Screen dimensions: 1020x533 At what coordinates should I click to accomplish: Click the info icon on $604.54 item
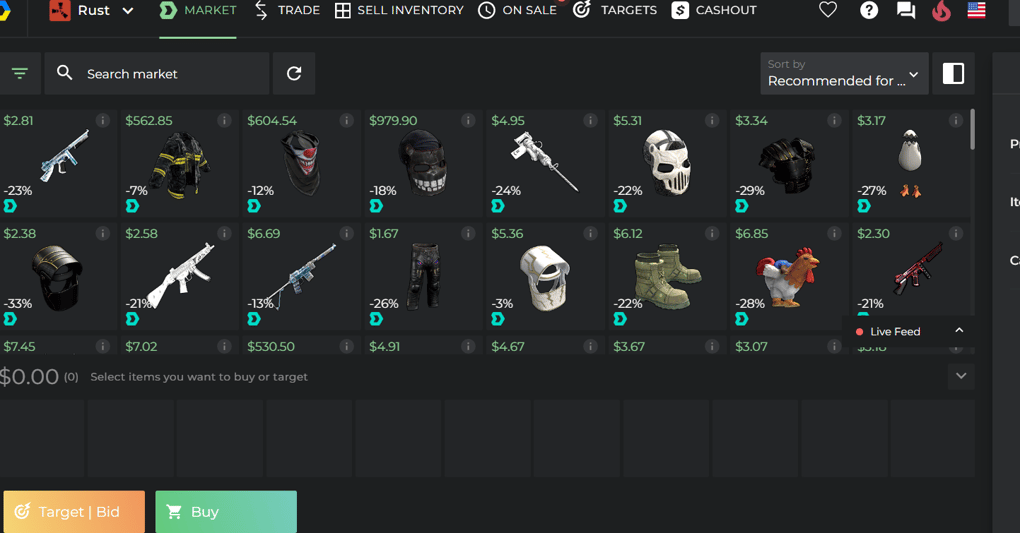pyautogui.click(x=347, y=120)
